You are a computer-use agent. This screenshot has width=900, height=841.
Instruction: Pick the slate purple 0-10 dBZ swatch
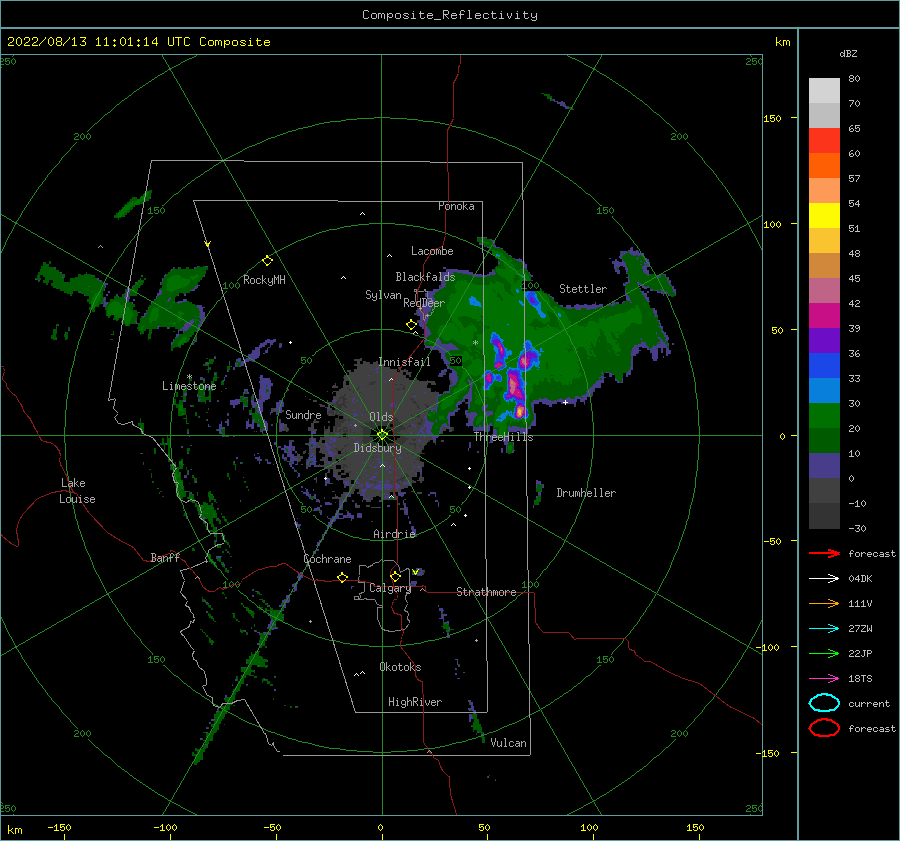click(824, 466)
